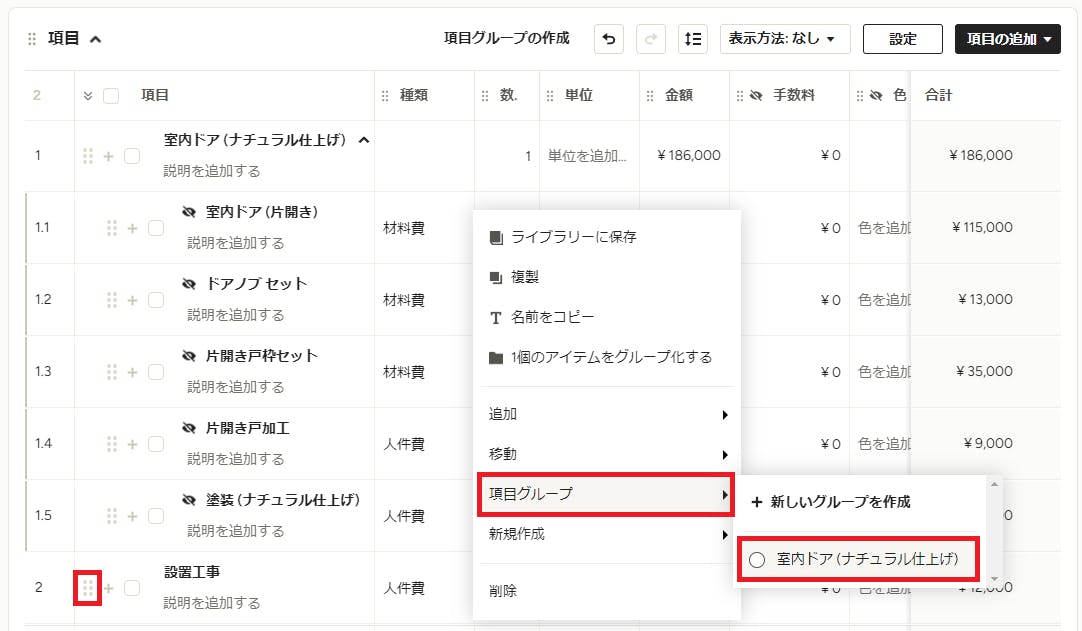Click plus icon on group row 1
This screenshot has height=631, width=1082.
coord(108,157)
